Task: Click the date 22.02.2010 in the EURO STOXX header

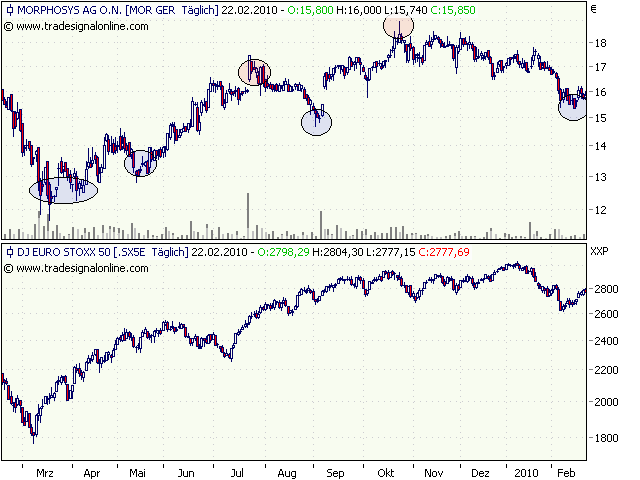Action: pyautogui.click(x=219, y=252)
